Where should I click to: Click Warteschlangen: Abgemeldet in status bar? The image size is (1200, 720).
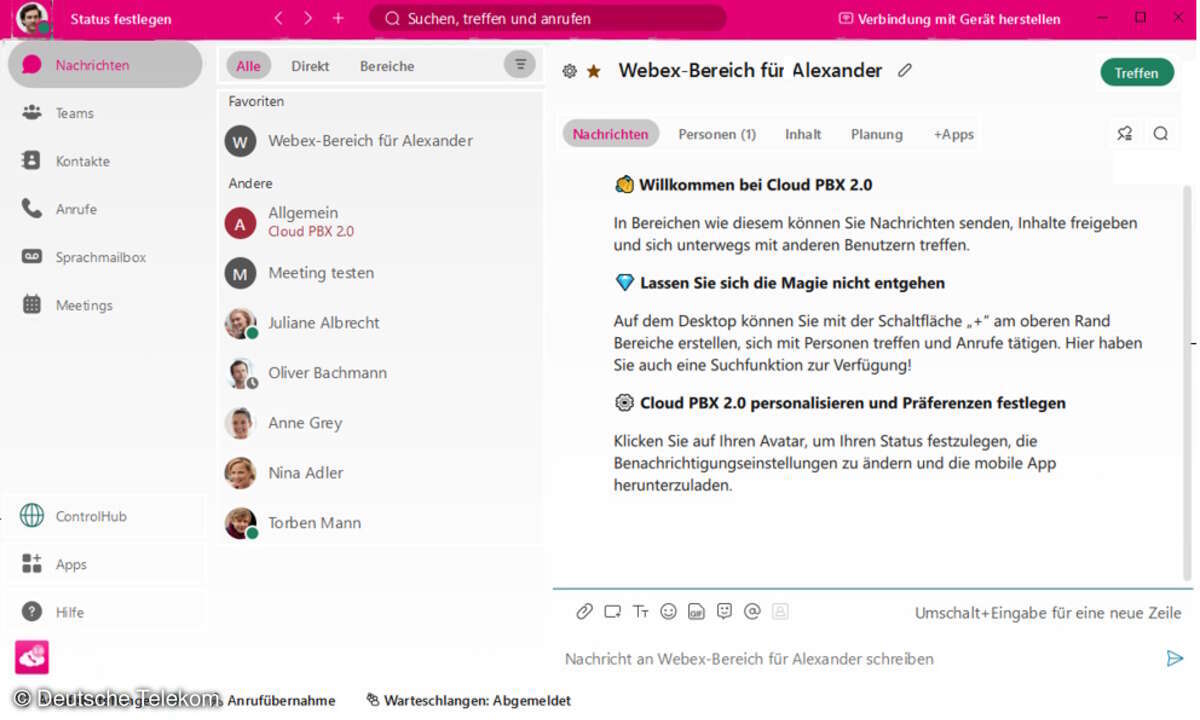[x=468, y=700]
